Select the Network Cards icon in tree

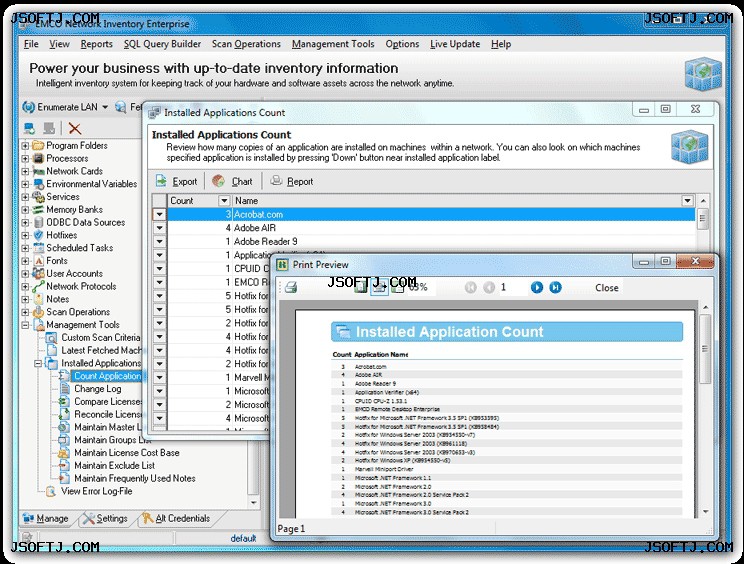(38, 171)
